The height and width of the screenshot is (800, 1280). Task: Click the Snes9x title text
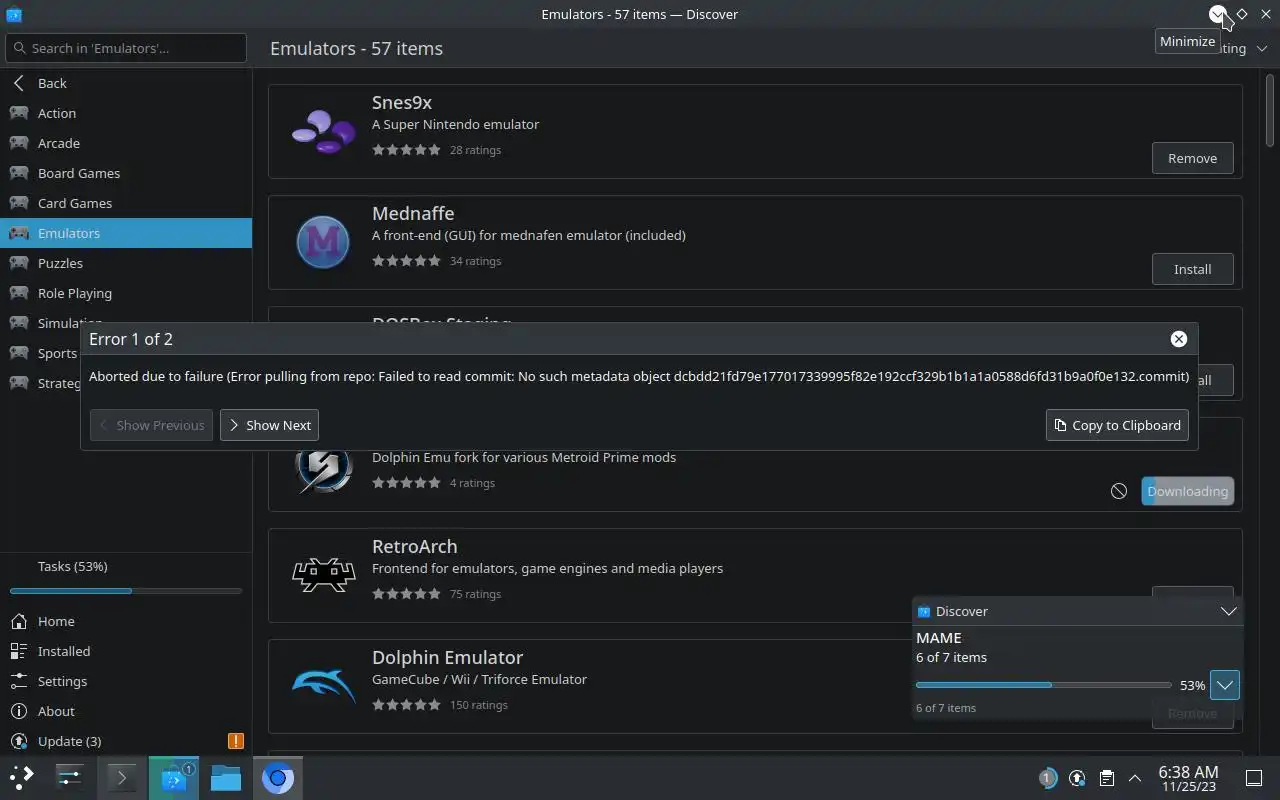click(x=402, y=102)
